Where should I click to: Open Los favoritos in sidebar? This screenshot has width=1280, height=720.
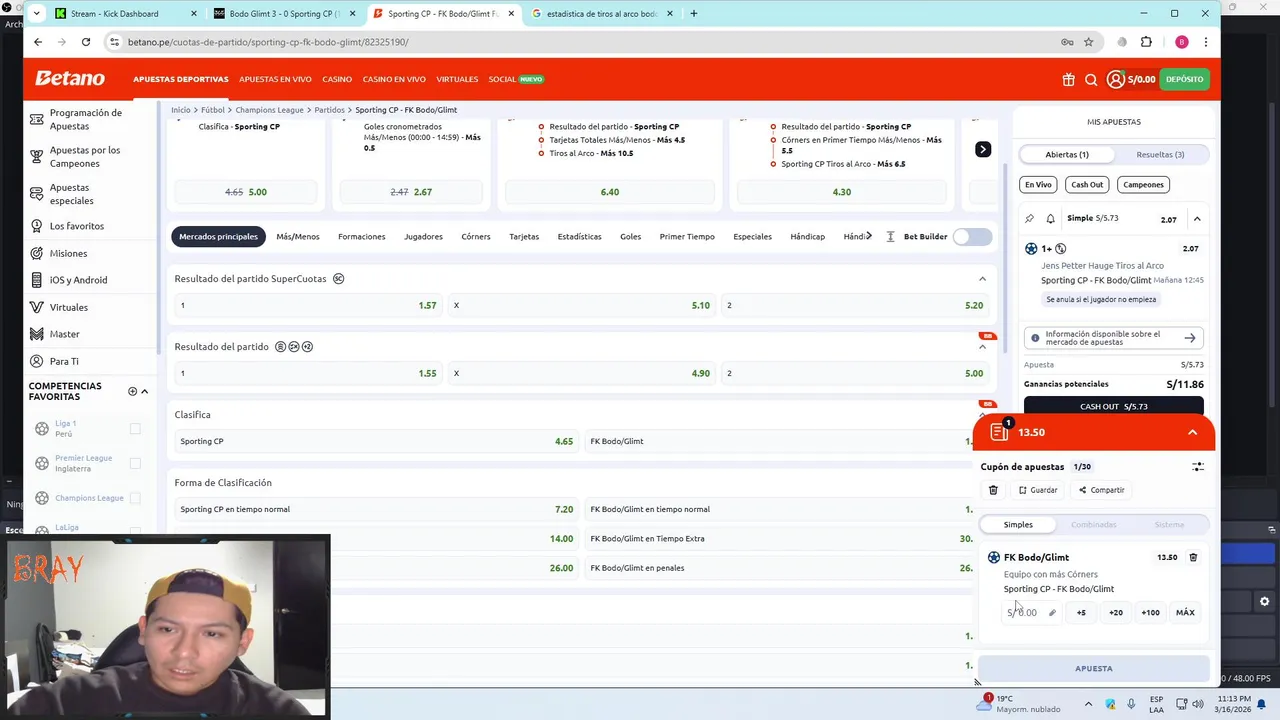click(x=77, y=226)
